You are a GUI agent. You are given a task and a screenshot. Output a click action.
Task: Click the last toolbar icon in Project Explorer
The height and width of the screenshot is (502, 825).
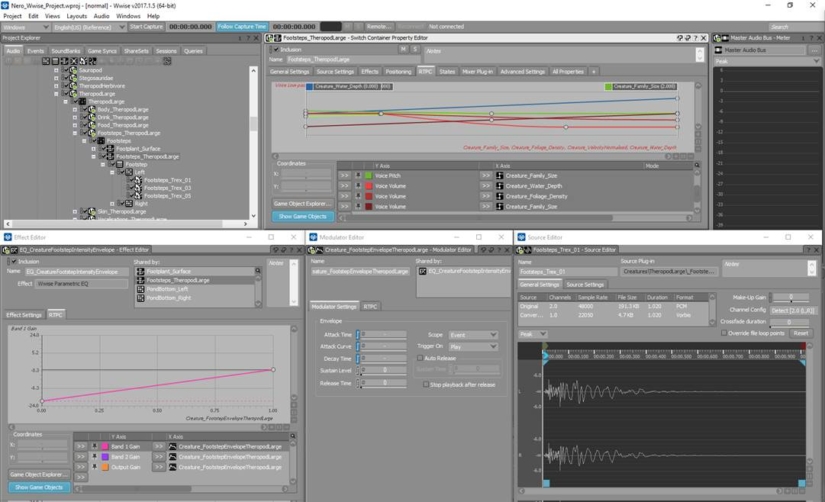(x=167, y=61)
